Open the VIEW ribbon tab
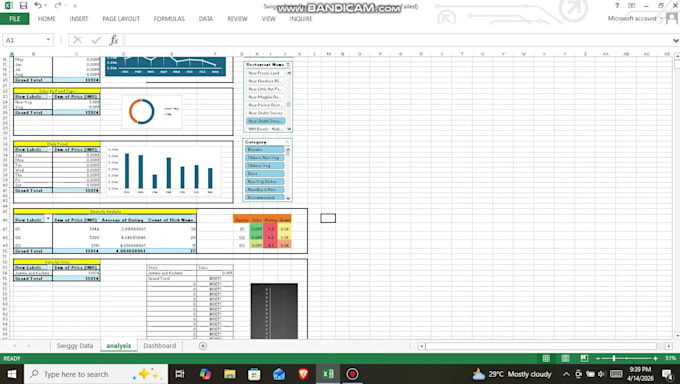The image size is (680, 384). [268, 19]
